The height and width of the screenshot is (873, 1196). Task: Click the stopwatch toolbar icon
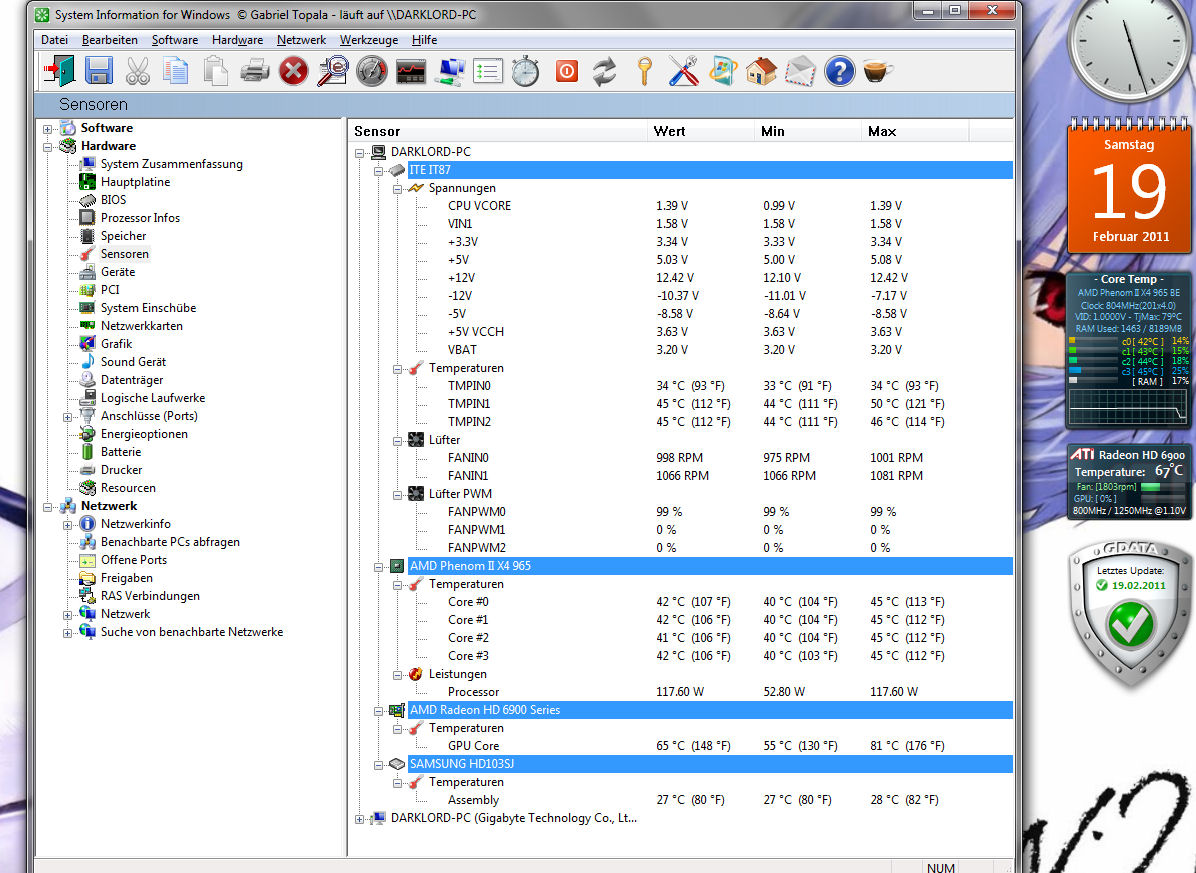(526, 71)
